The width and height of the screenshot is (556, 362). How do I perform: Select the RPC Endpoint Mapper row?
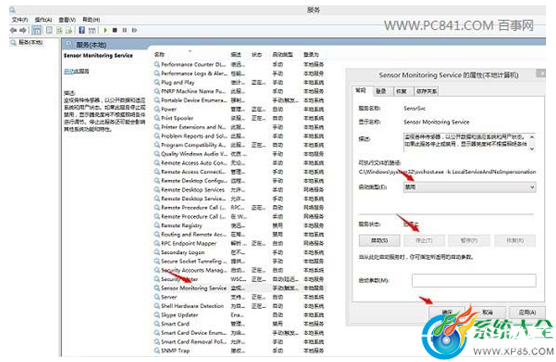click(239, 243)
